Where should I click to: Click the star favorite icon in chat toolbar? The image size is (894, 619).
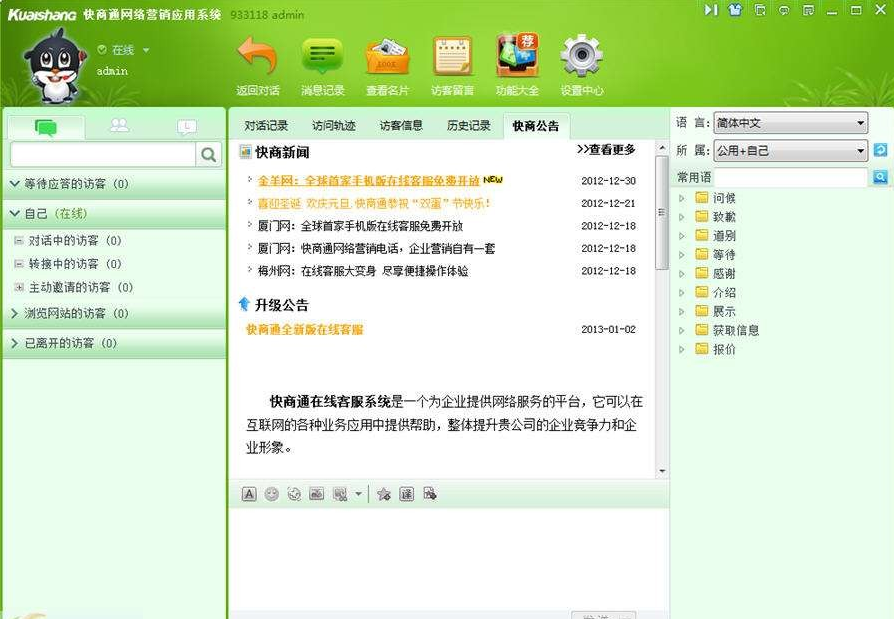tap(384, 494)
